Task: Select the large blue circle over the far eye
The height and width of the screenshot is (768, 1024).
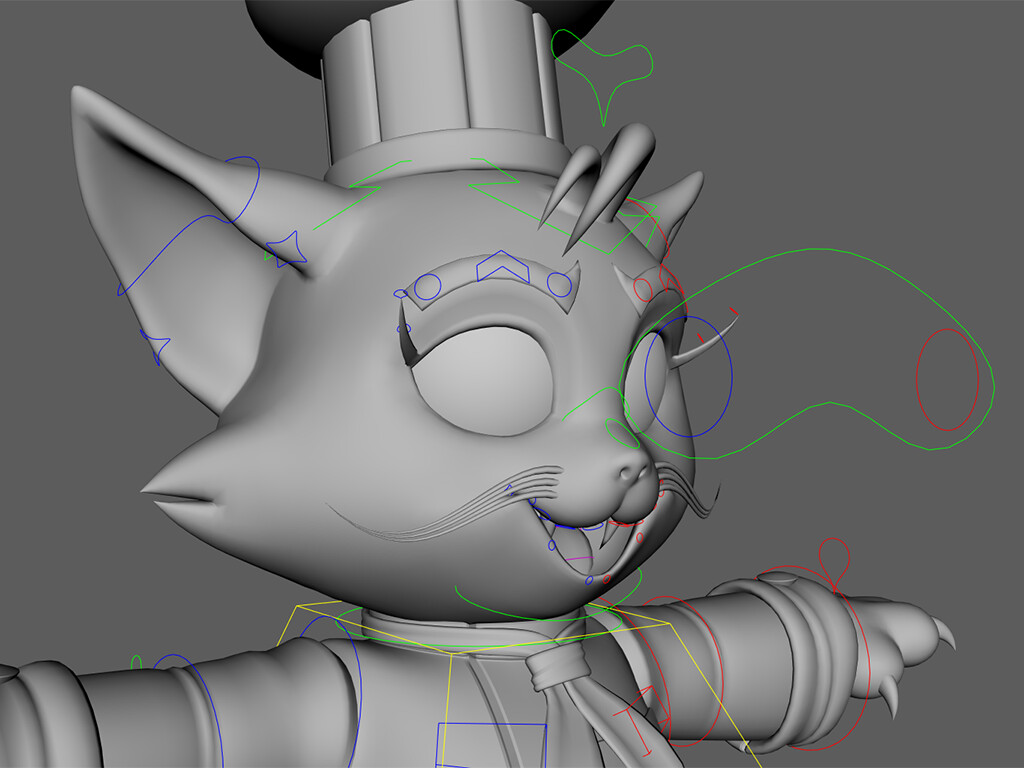Action: coord(688,377)
